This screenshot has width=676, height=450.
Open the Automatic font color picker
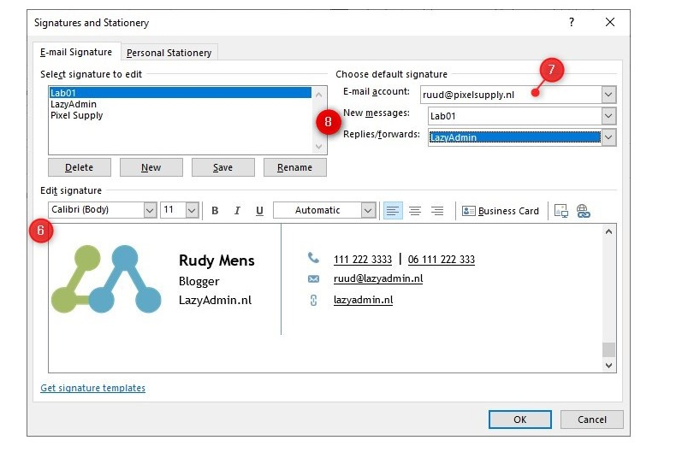368,211
